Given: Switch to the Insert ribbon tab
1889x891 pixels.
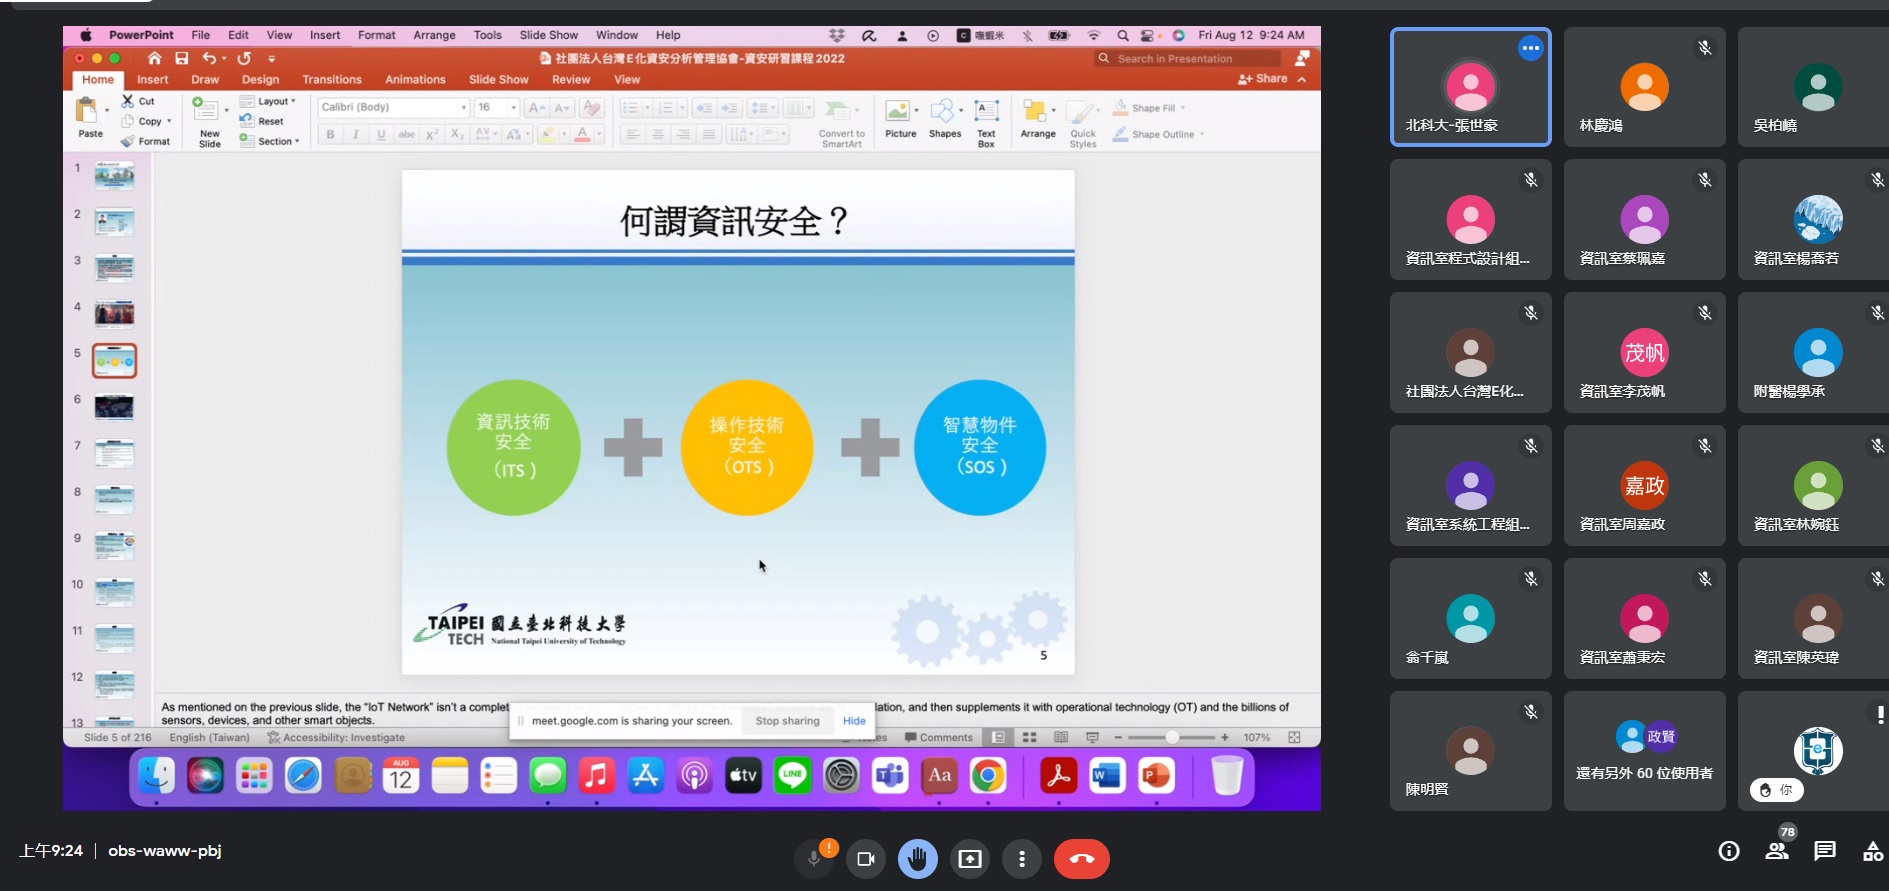Looking at the screenshot, I should click(152, 79).
